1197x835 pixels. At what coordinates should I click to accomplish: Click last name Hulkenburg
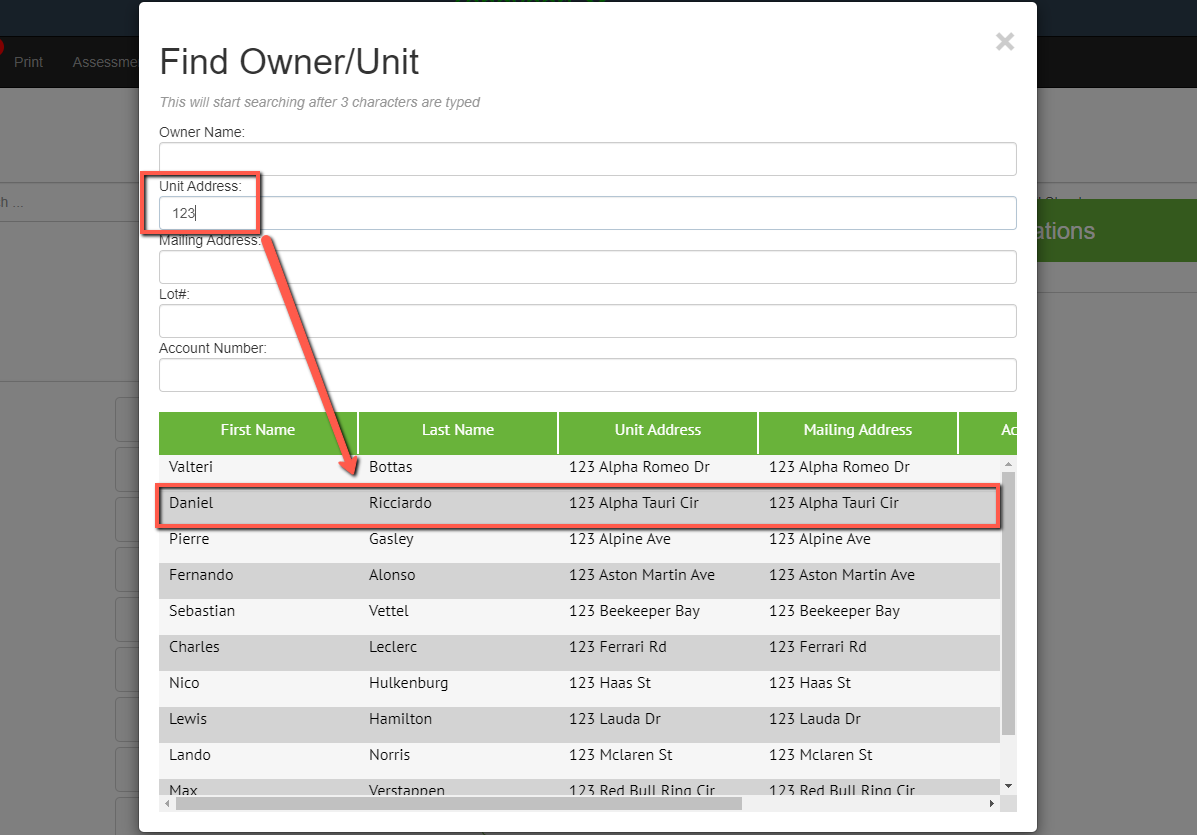point(408,682)
